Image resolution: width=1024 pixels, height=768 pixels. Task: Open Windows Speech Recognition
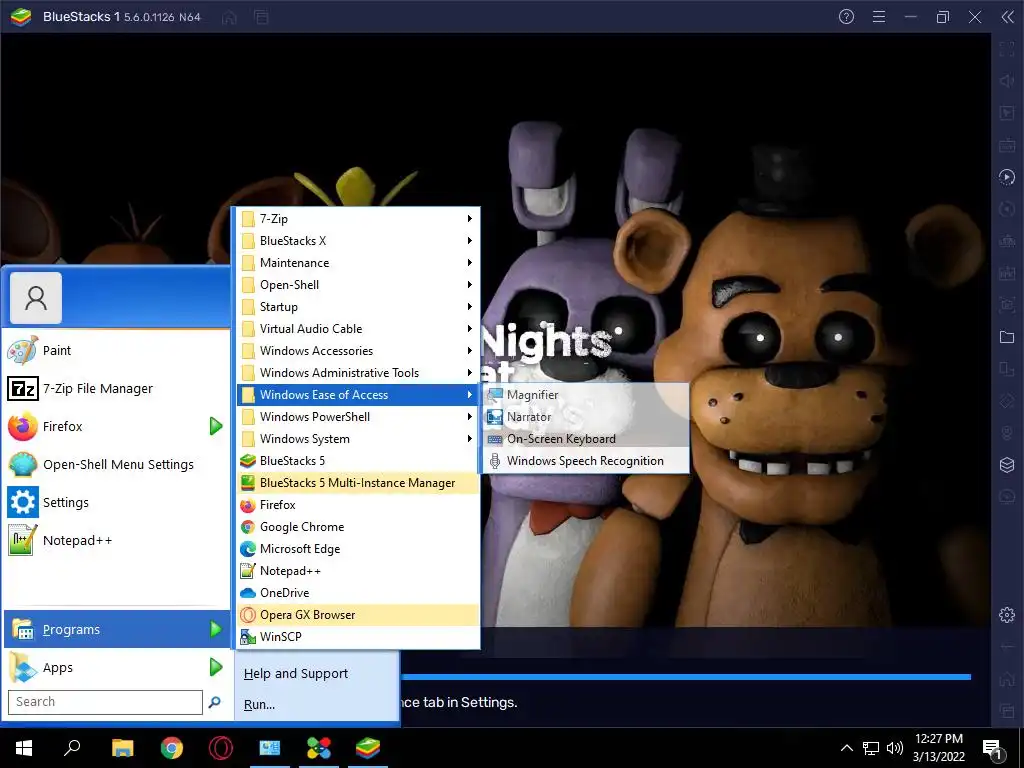tap(586, 461)
